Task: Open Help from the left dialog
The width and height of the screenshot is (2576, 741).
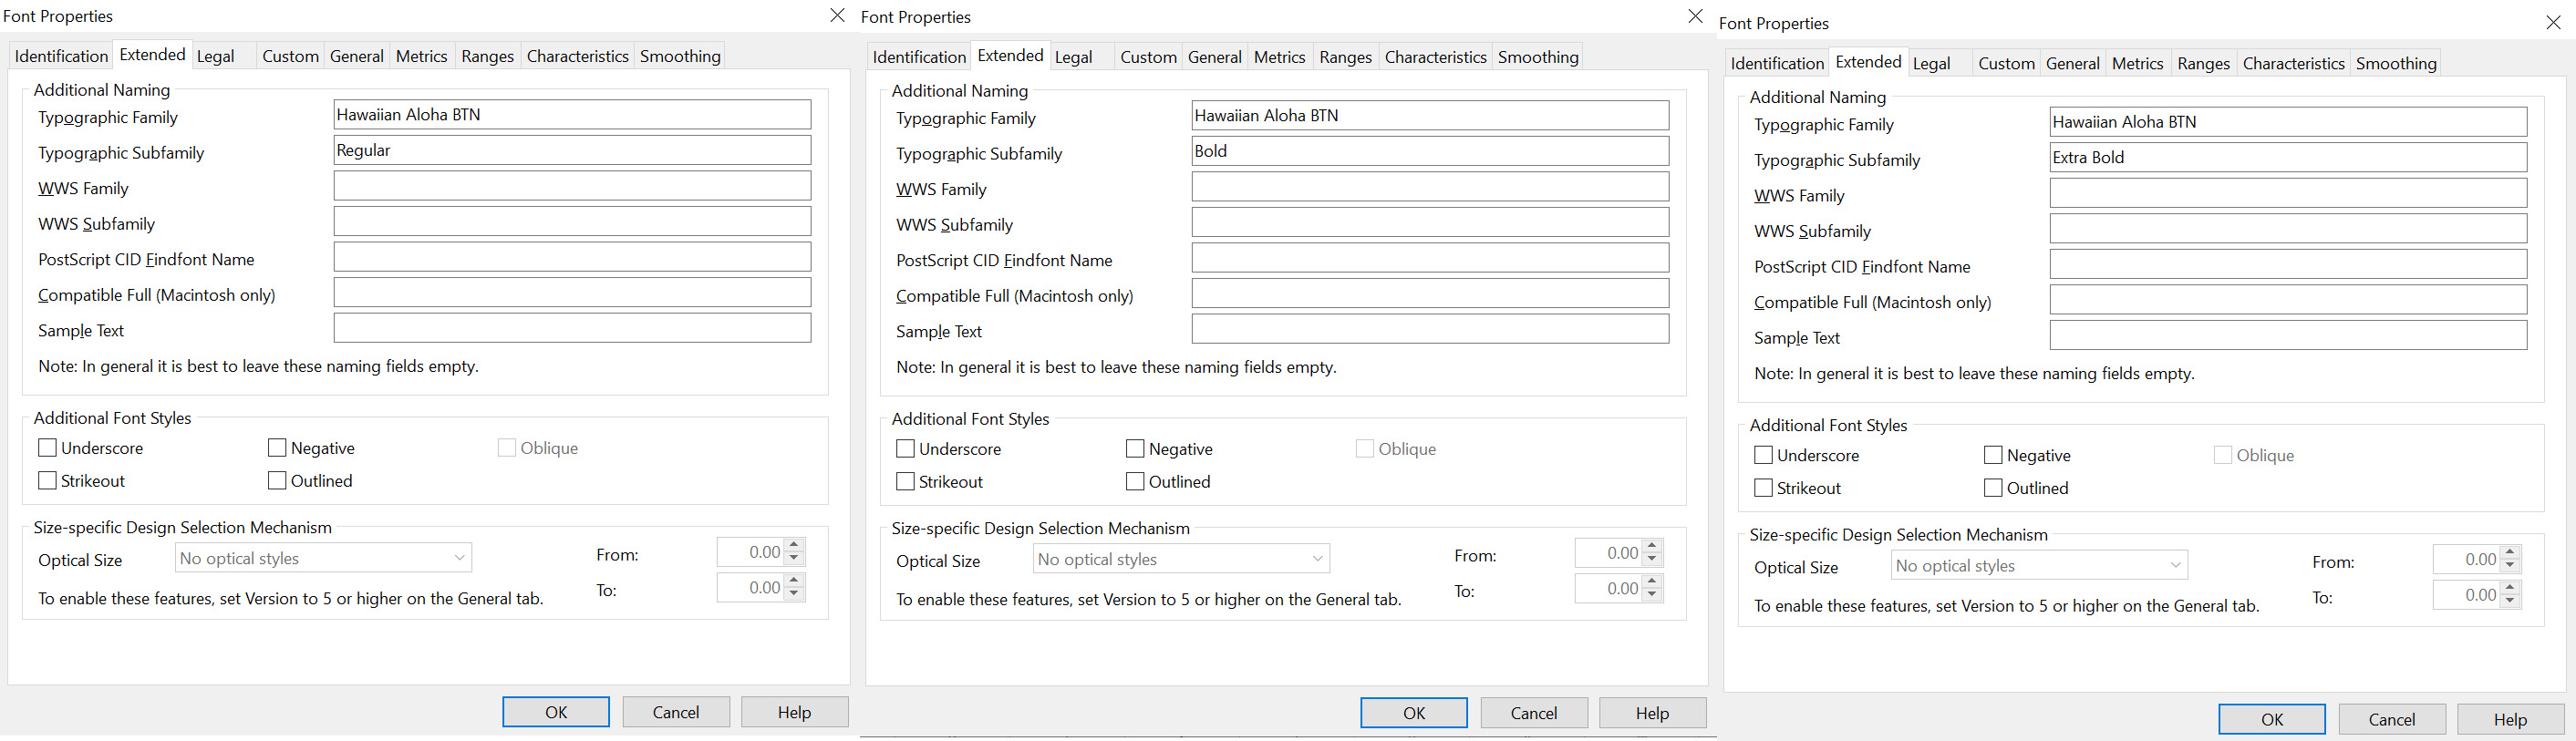Action: (794, 712)
